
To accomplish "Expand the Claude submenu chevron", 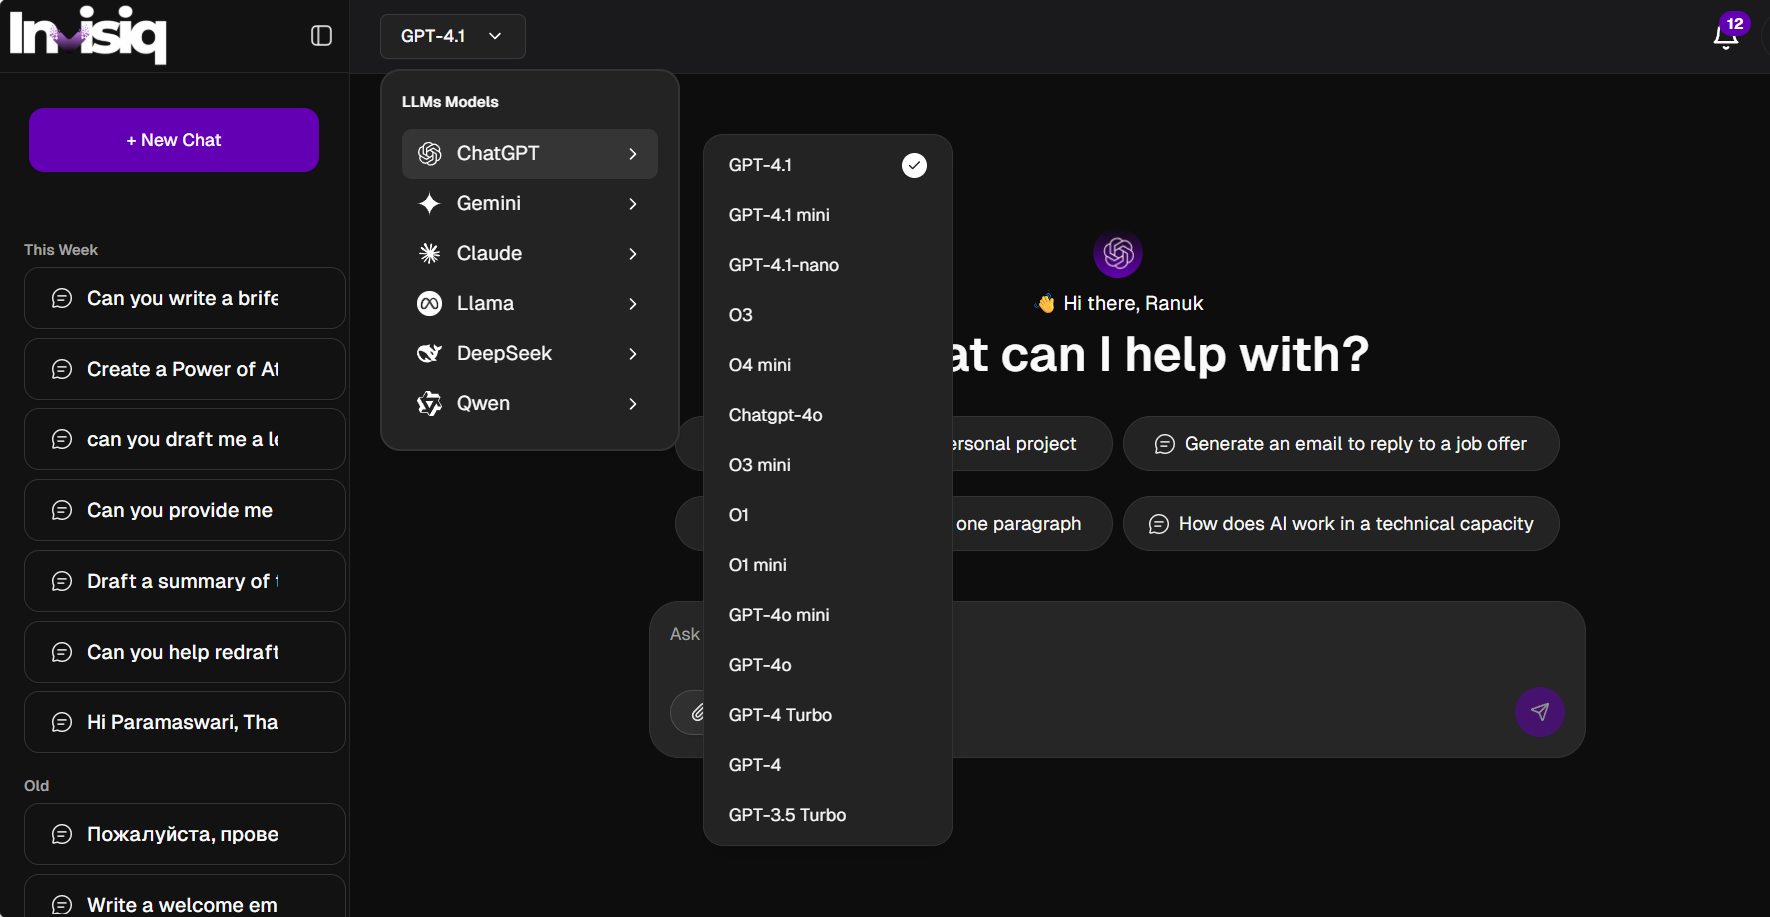I will tap(633, 254).
